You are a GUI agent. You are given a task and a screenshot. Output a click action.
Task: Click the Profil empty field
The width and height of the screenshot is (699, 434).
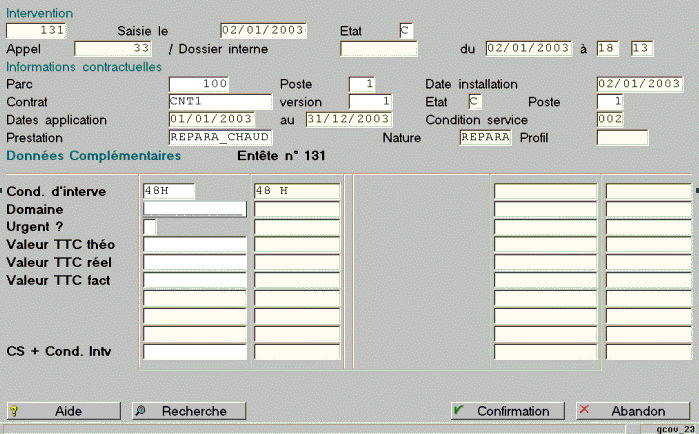pyautogui.click(x=622, y=138)
